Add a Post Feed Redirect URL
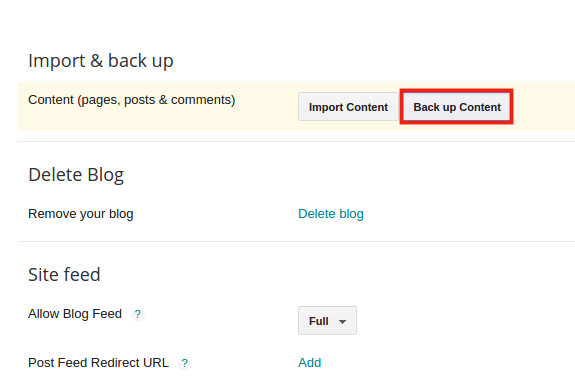Screen dimensions: 575x387 [310, 362]
